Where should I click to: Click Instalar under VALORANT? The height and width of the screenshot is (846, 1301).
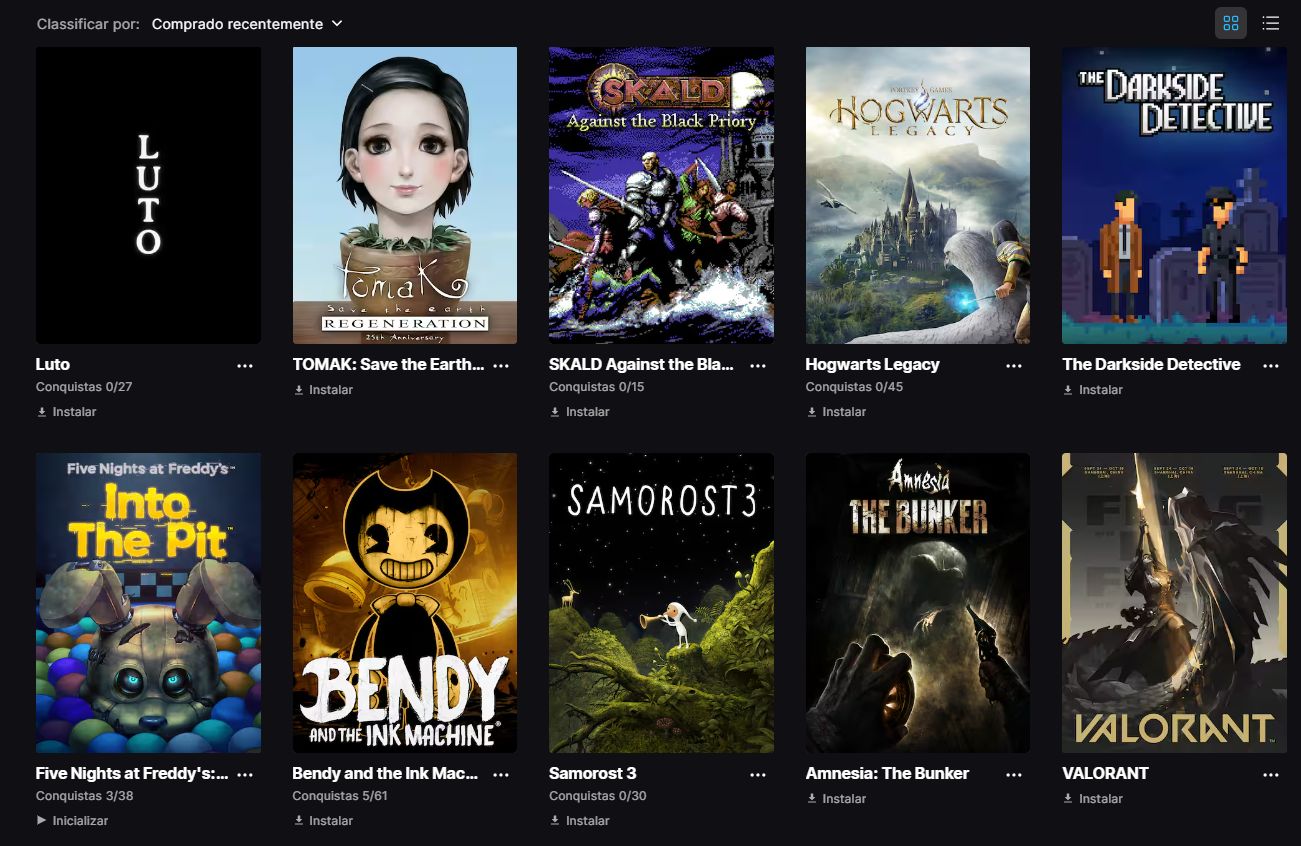pos(1093,799)
